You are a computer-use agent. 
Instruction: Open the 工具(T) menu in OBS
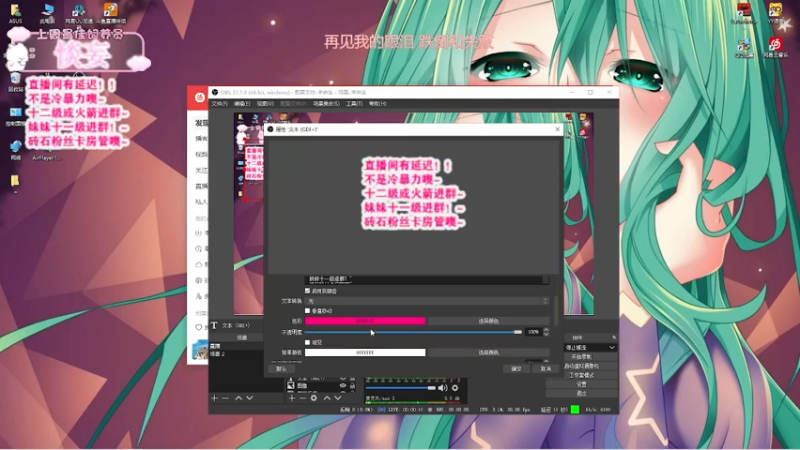coord(354,104)
